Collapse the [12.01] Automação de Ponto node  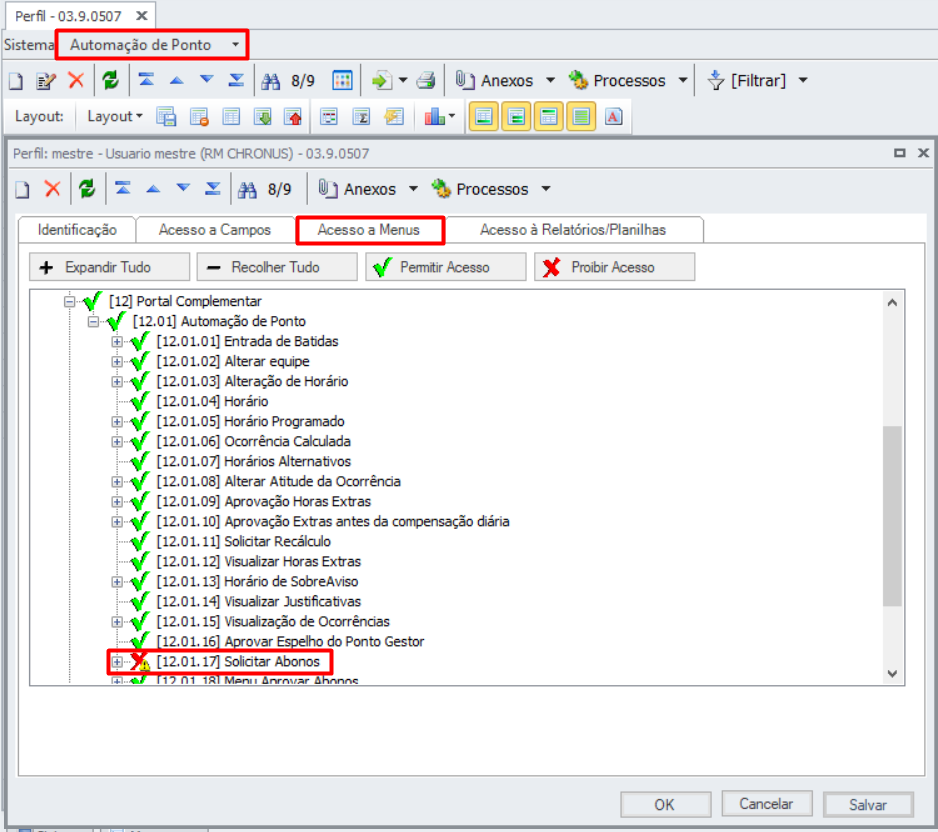pyautogui.click(x=93, y=322)
